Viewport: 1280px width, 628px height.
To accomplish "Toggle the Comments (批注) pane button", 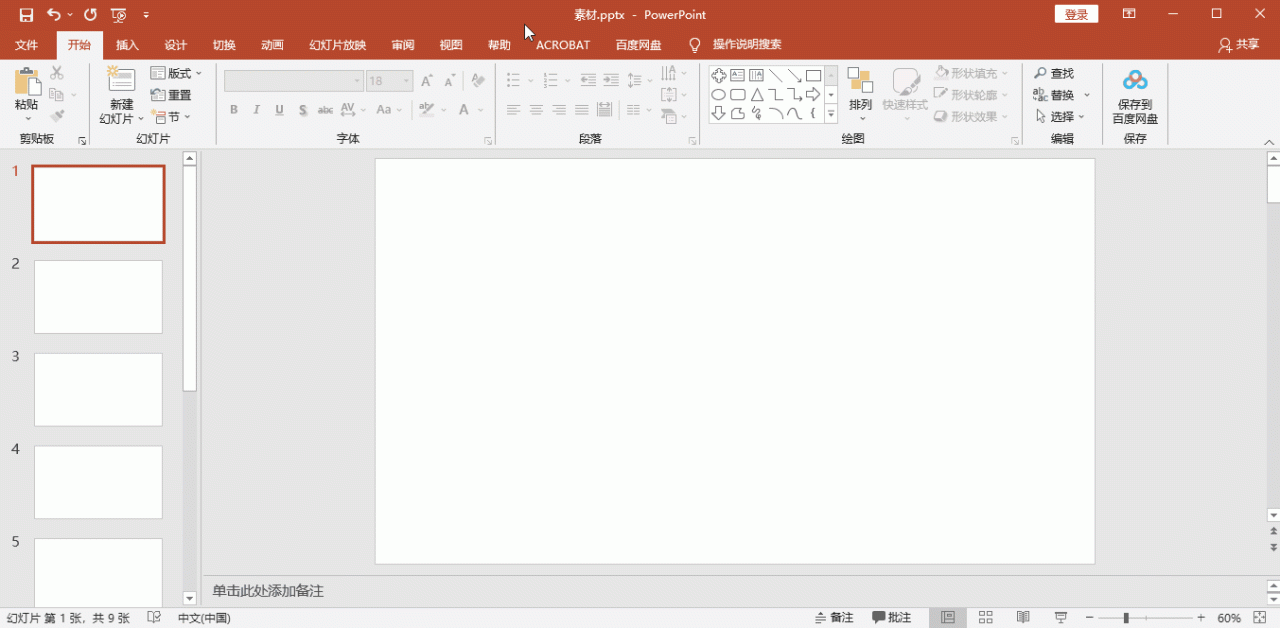I will (892, 618).
